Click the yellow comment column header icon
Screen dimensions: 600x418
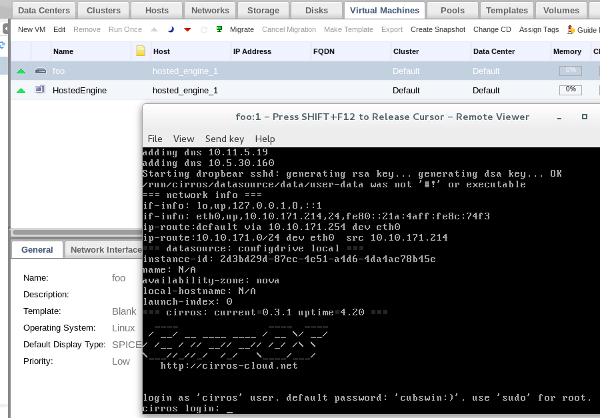tap(140, 51)
